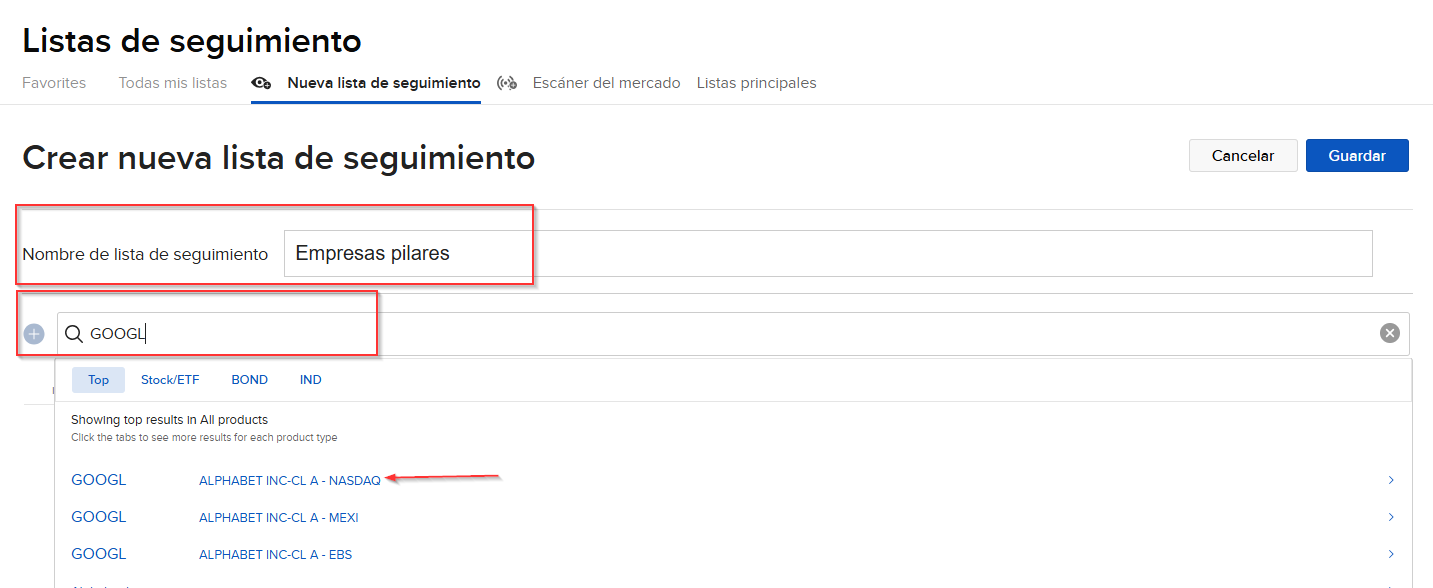1433x588 pixels.
Task: Open the Listas principales tab
Action: [x=756, y=83]
